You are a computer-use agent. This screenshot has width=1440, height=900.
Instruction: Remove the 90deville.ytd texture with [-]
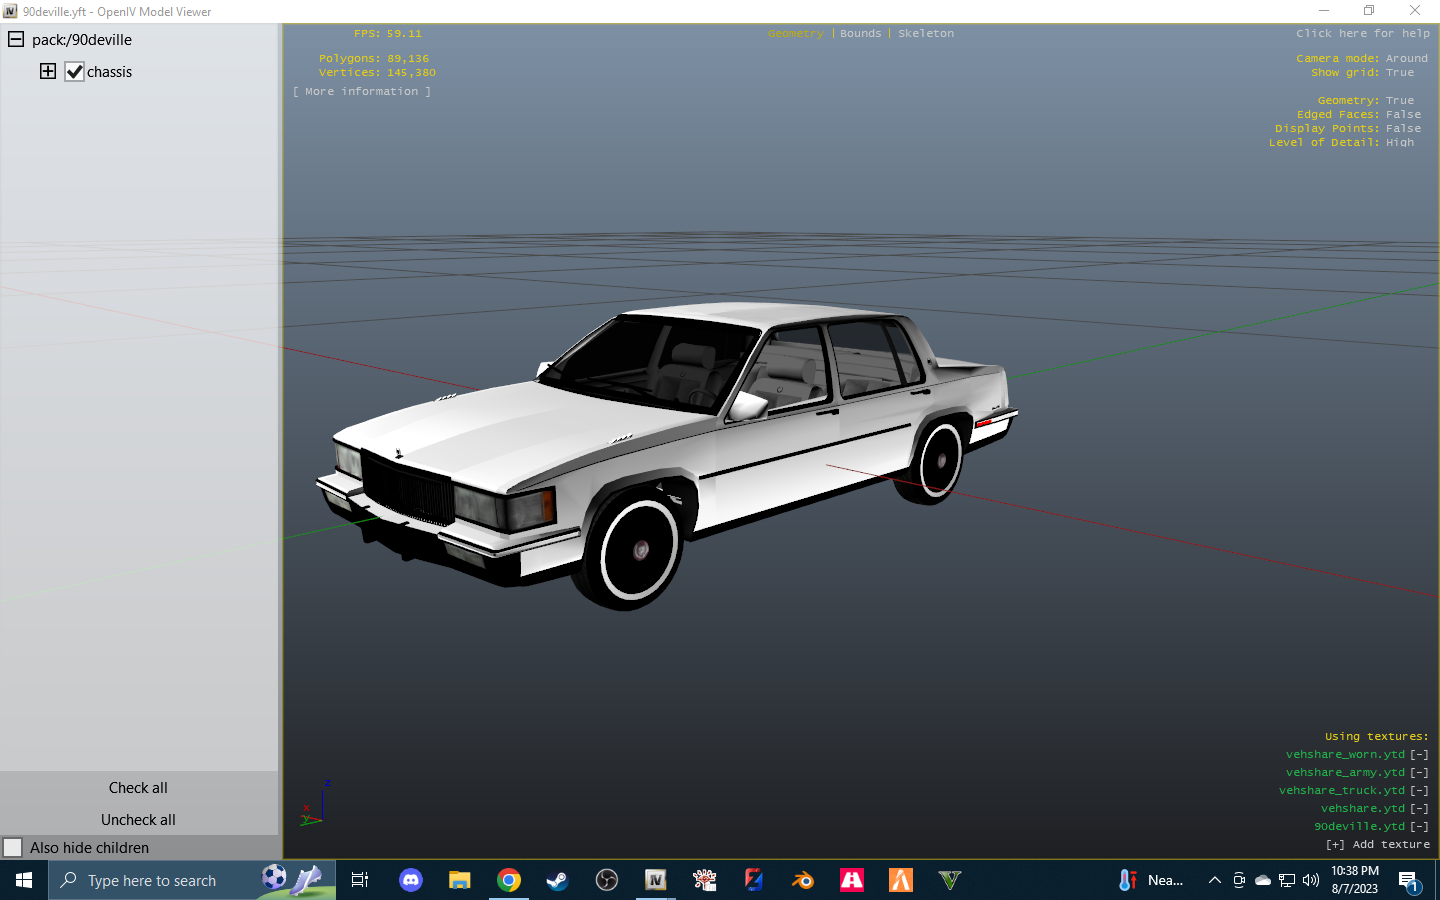[x=1419, y=827]
